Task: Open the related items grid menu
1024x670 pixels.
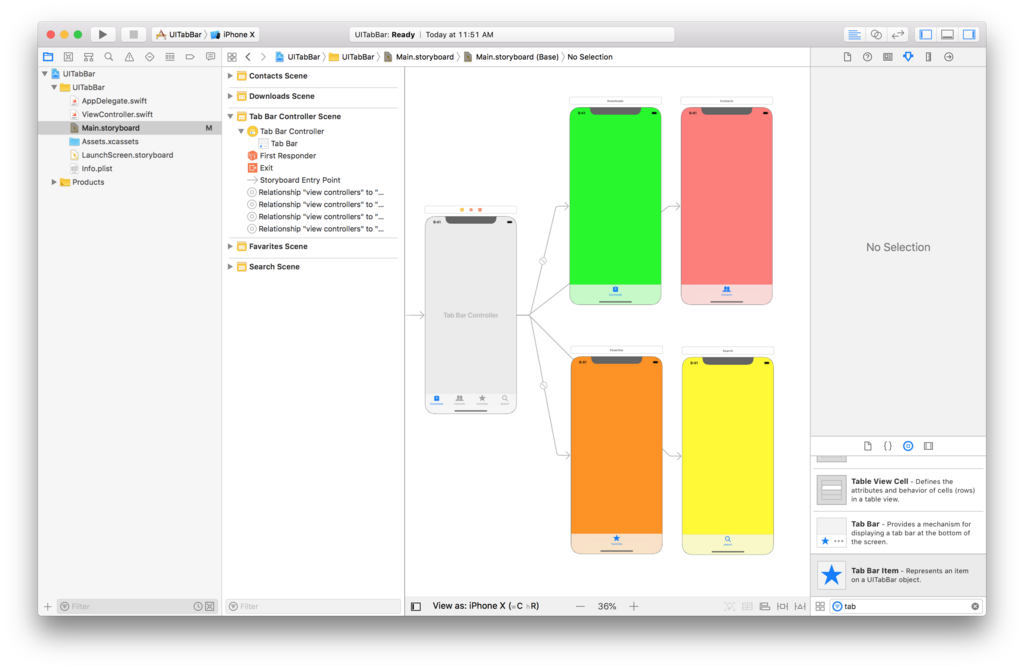Action: [x=232, y=57]
